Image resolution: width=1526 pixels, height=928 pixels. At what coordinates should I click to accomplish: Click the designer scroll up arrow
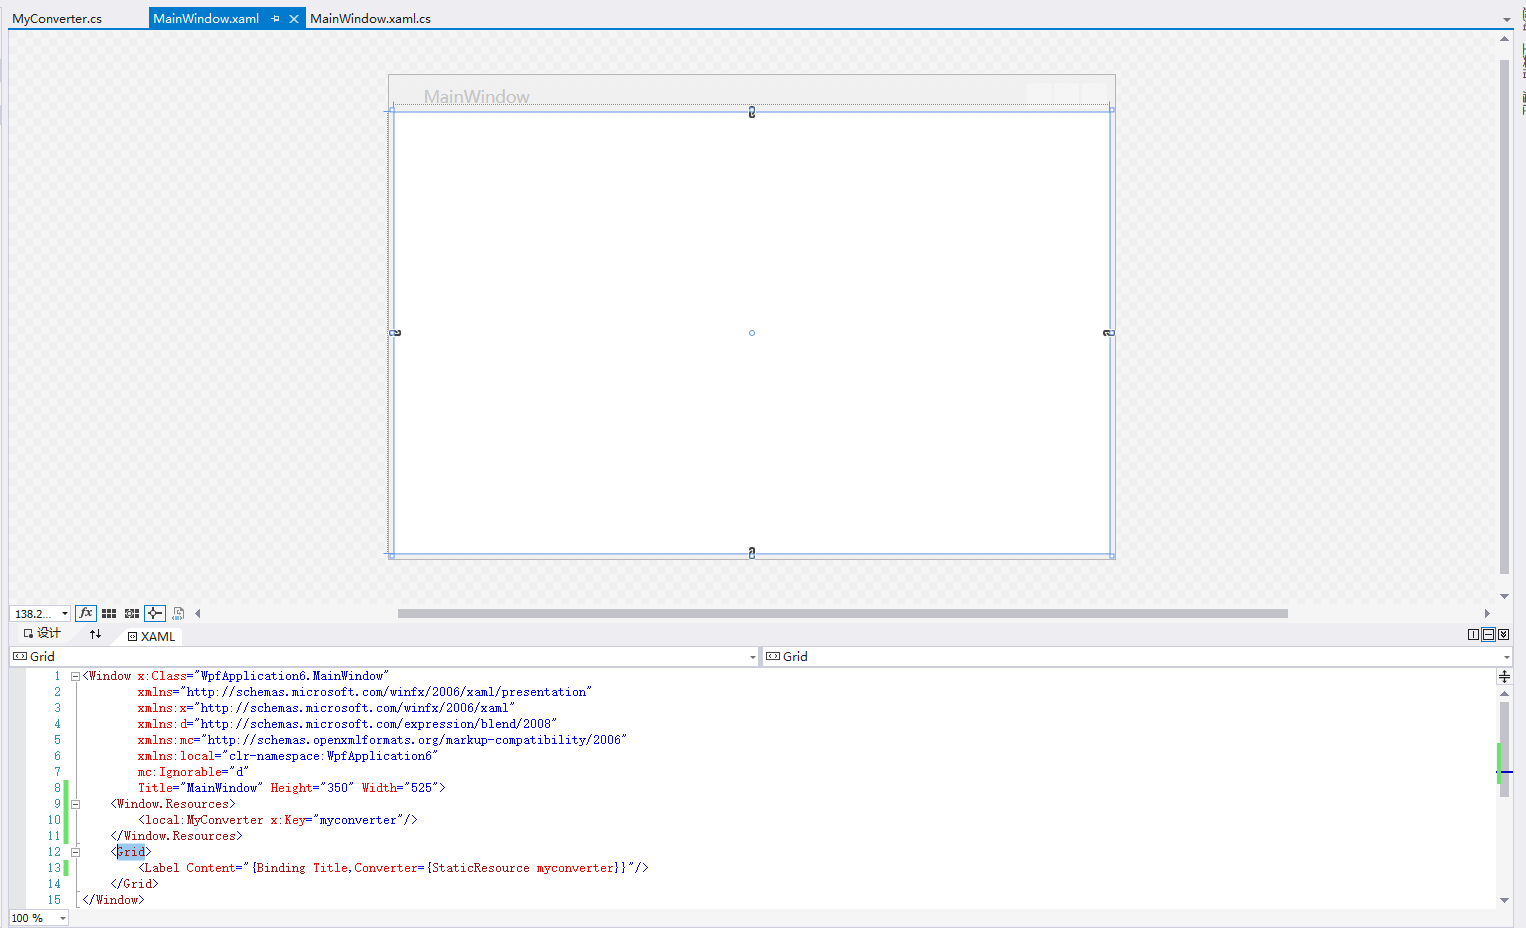(x=1504, y=39)
